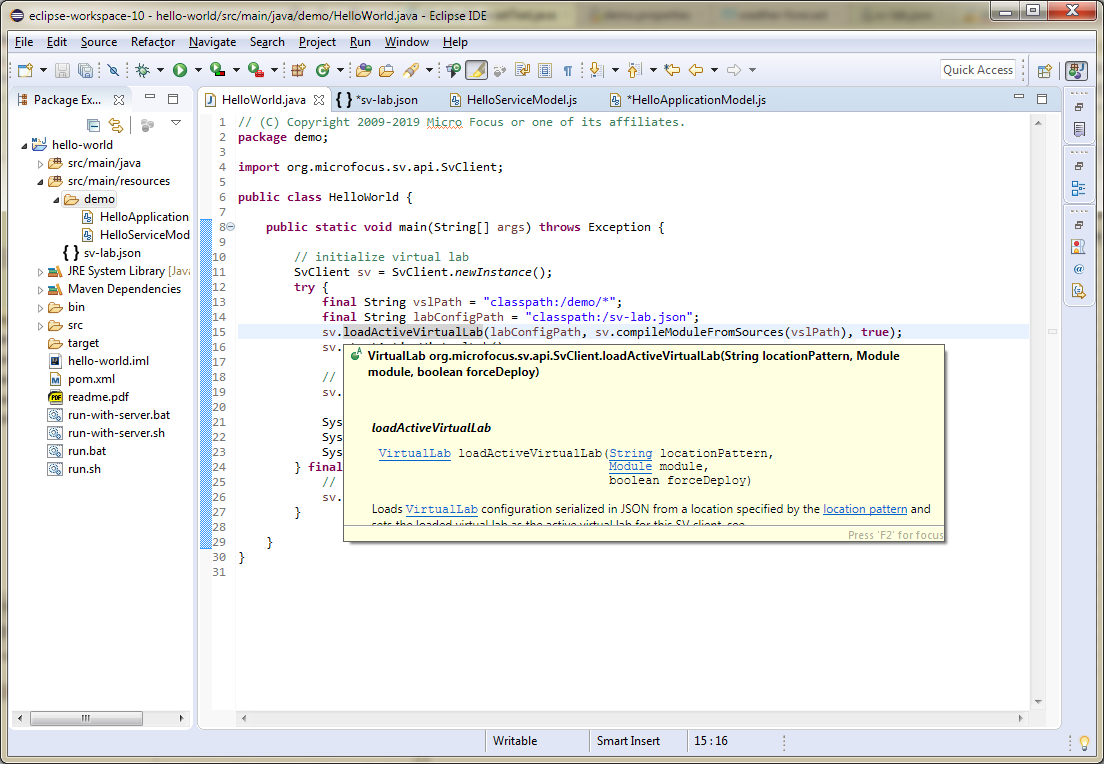Expand the Maven Dependencies node
The image size is (1104, 764).
(x=40, y=289)
